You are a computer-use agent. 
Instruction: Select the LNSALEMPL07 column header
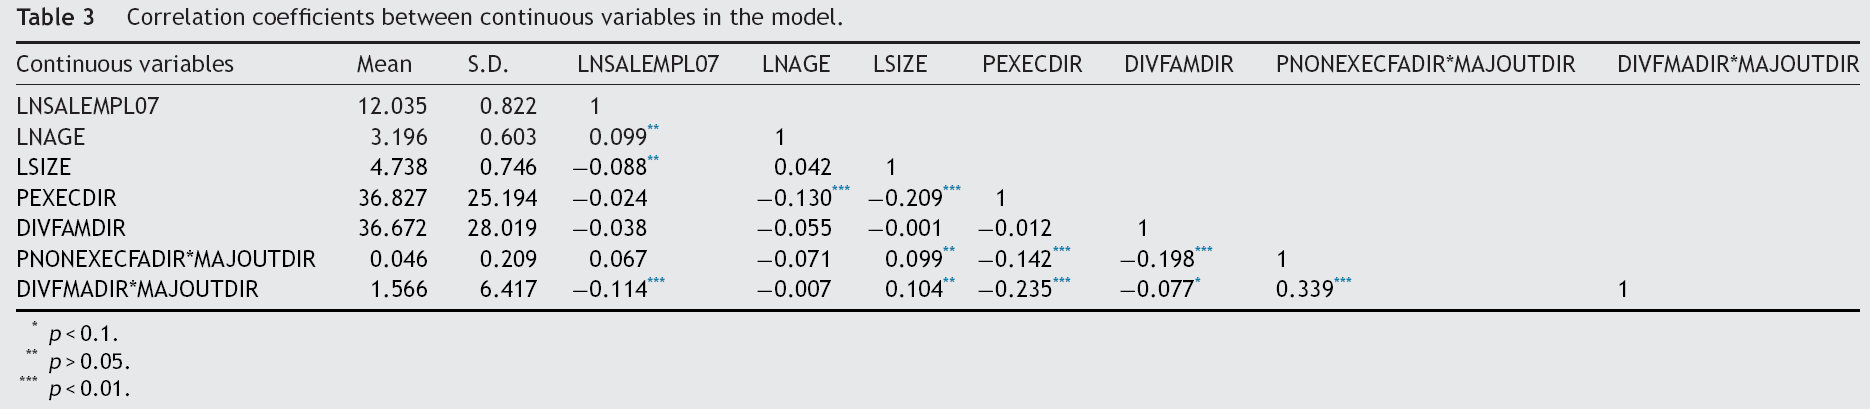(x=648, y=65)
